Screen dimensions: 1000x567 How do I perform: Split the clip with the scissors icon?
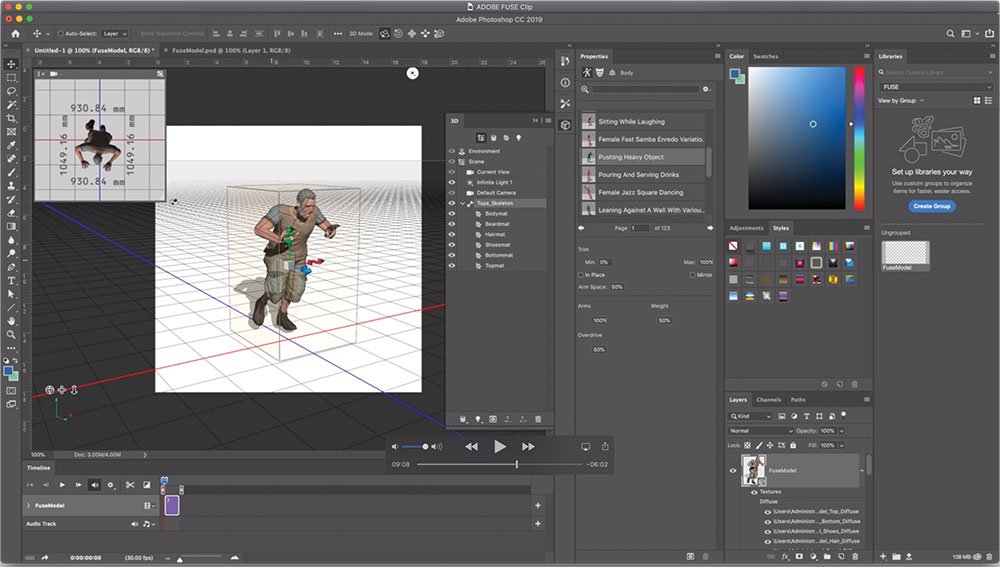pyautogui.click(x=130, y=485)
